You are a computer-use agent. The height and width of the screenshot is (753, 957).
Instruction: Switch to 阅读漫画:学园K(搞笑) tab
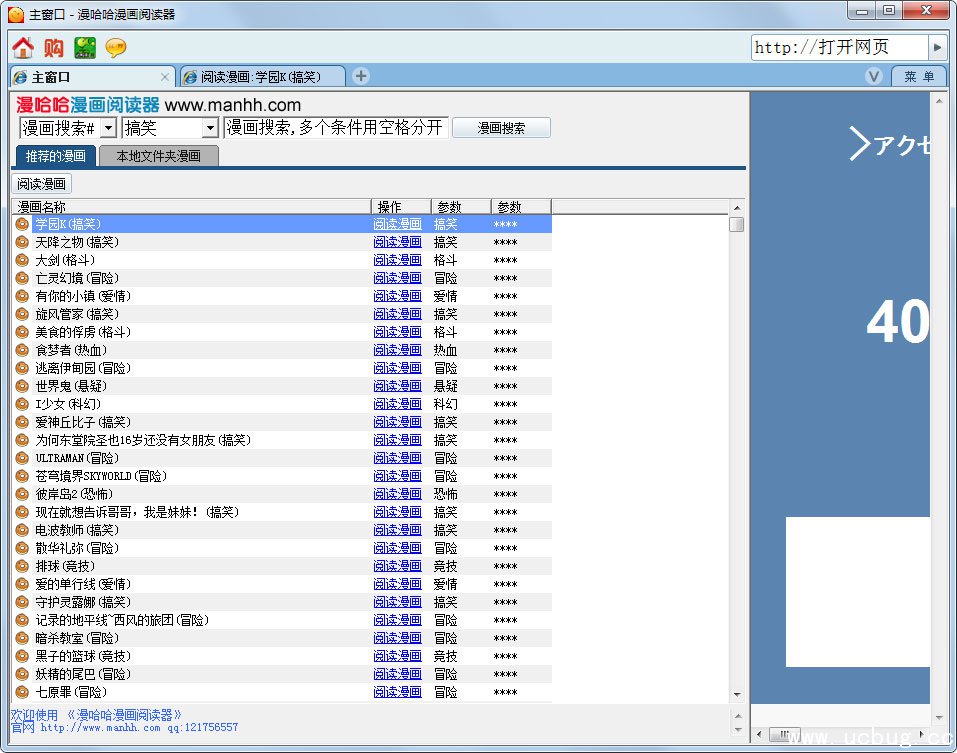point(262,77)
